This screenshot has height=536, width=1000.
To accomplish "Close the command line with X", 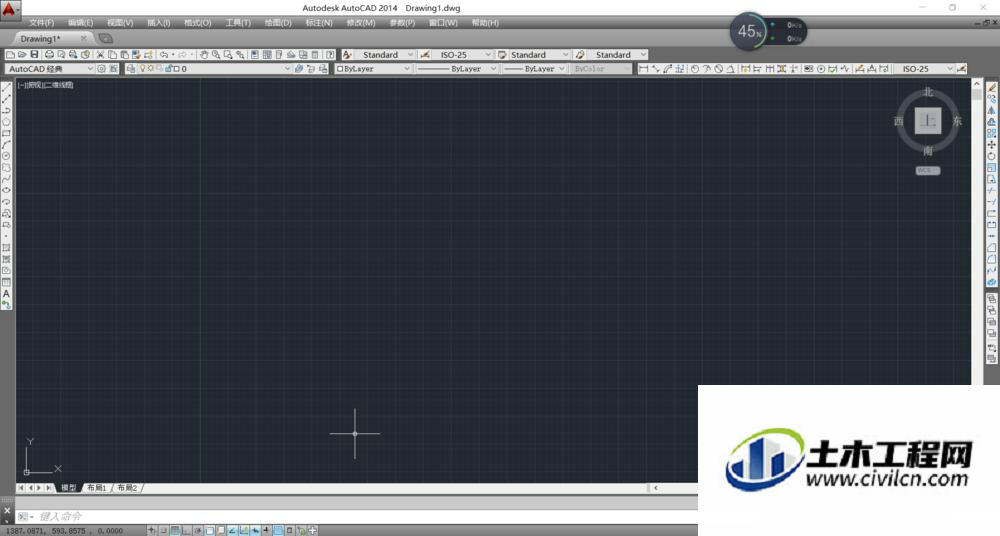I will (x=7, y=510).
